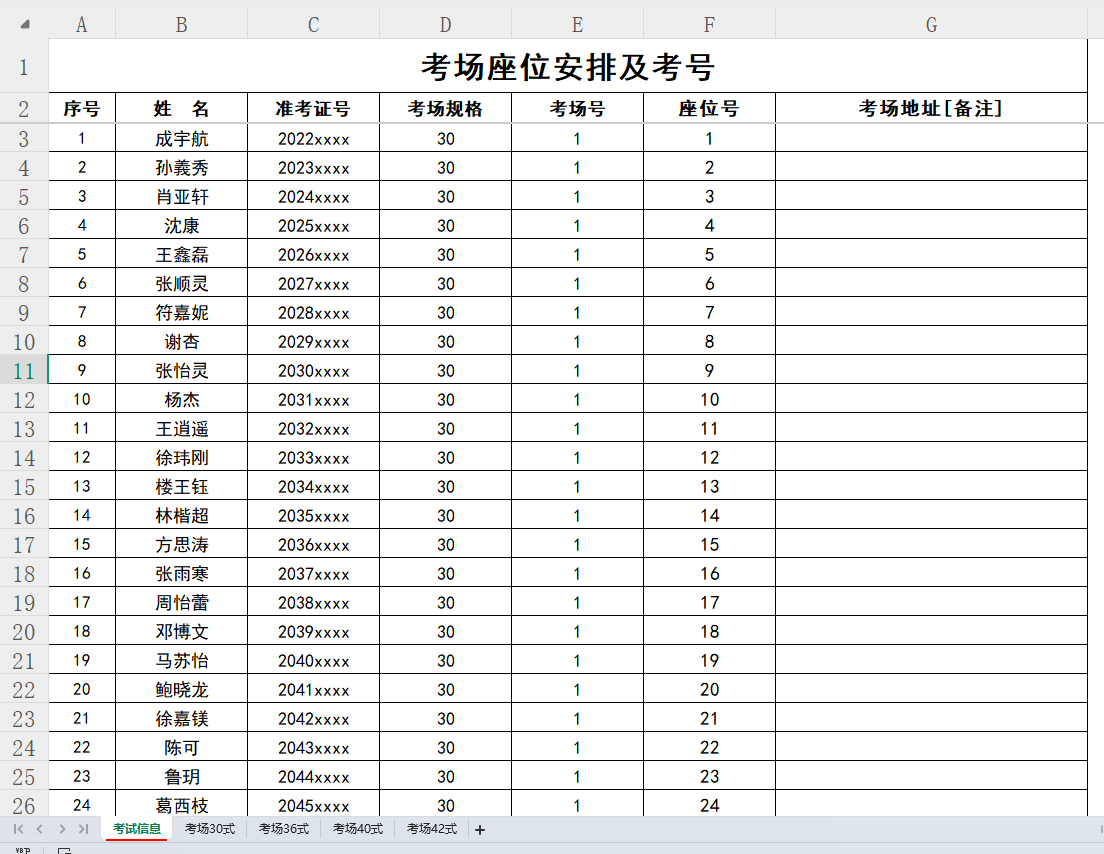Select the 考场地址[备注] header cell
This screenshot has height=854, width=1104.
931,109
